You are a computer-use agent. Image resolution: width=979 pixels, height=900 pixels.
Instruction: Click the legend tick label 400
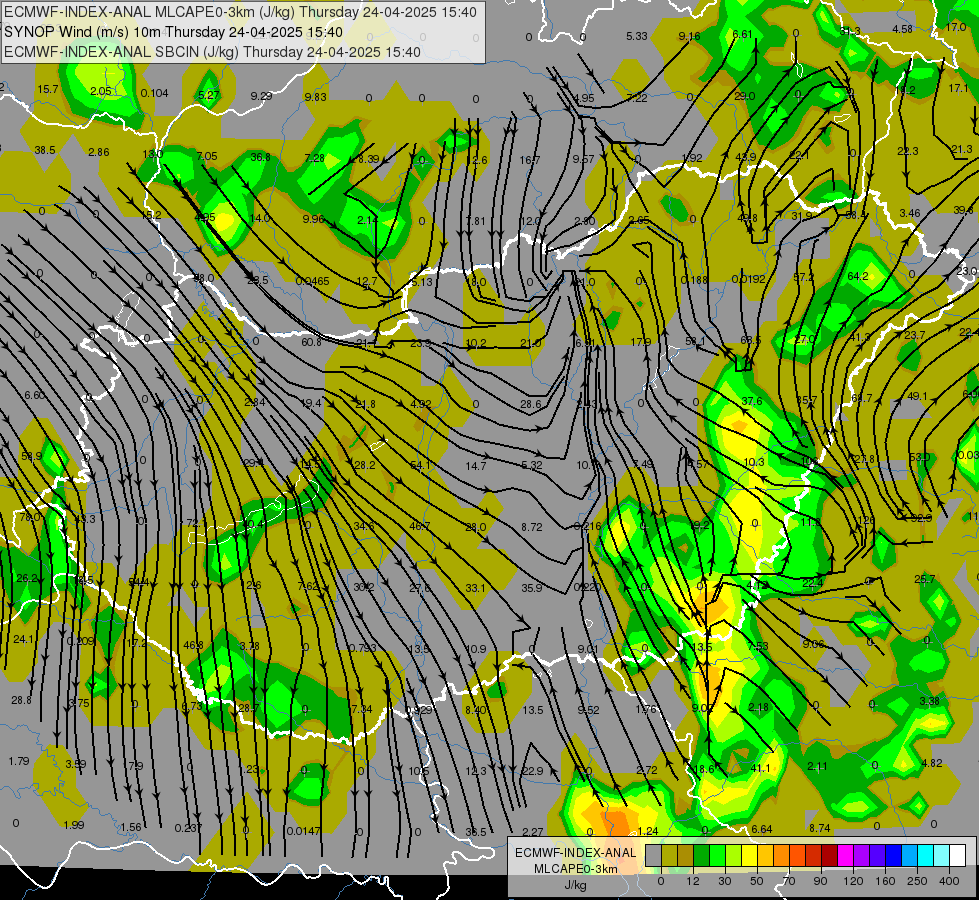pos(949,881)
